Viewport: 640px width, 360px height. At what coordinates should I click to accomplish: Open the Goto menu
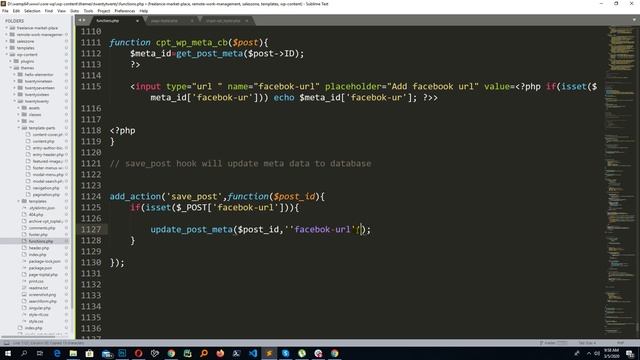(x=74, y=11)
